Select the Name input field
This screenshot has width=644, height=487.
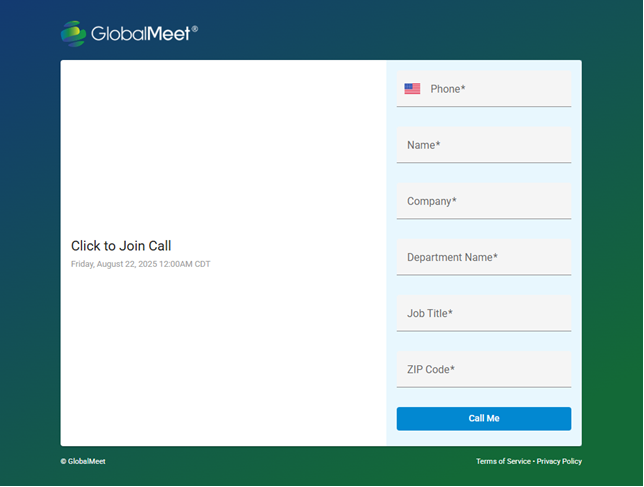pyautogui.click(x=484, y=145)
